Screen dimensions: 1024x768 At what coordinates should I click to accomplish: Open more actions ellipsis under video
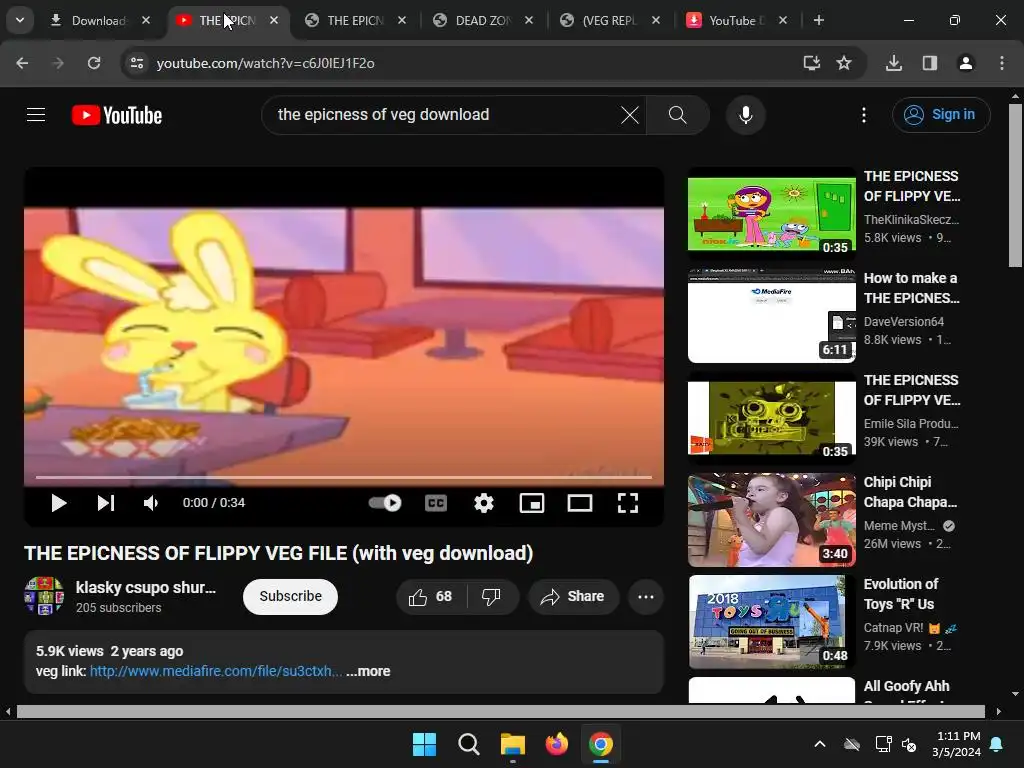point(646,597)
